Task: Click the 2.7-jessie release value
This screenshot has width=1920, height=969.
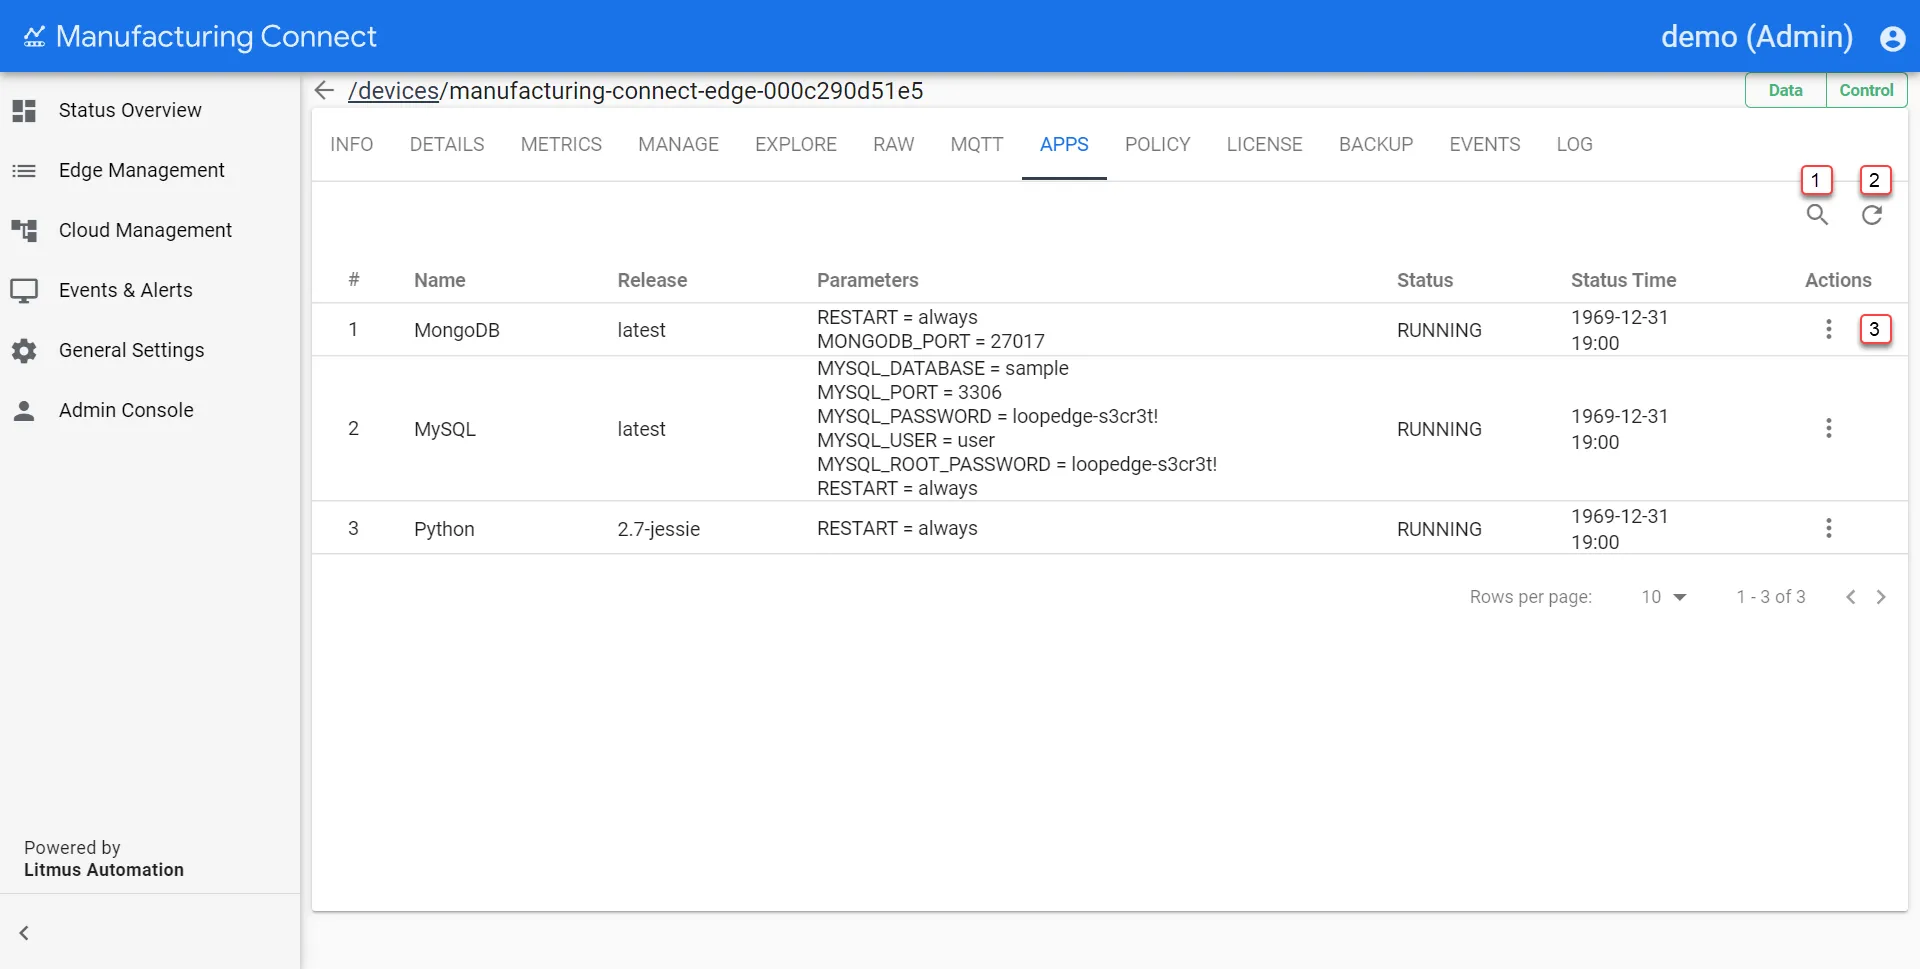Action: (x=659, y=529)
